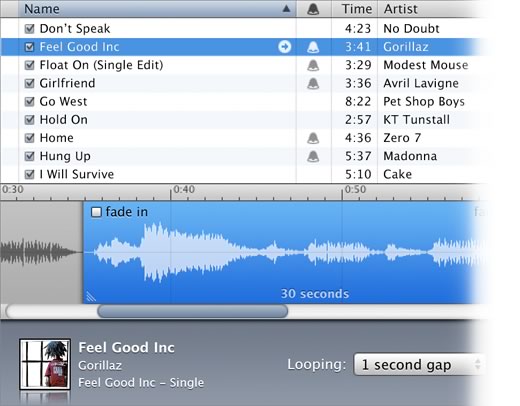Select the song Go West
The image size is (520, 406).
tap(63, 101)
